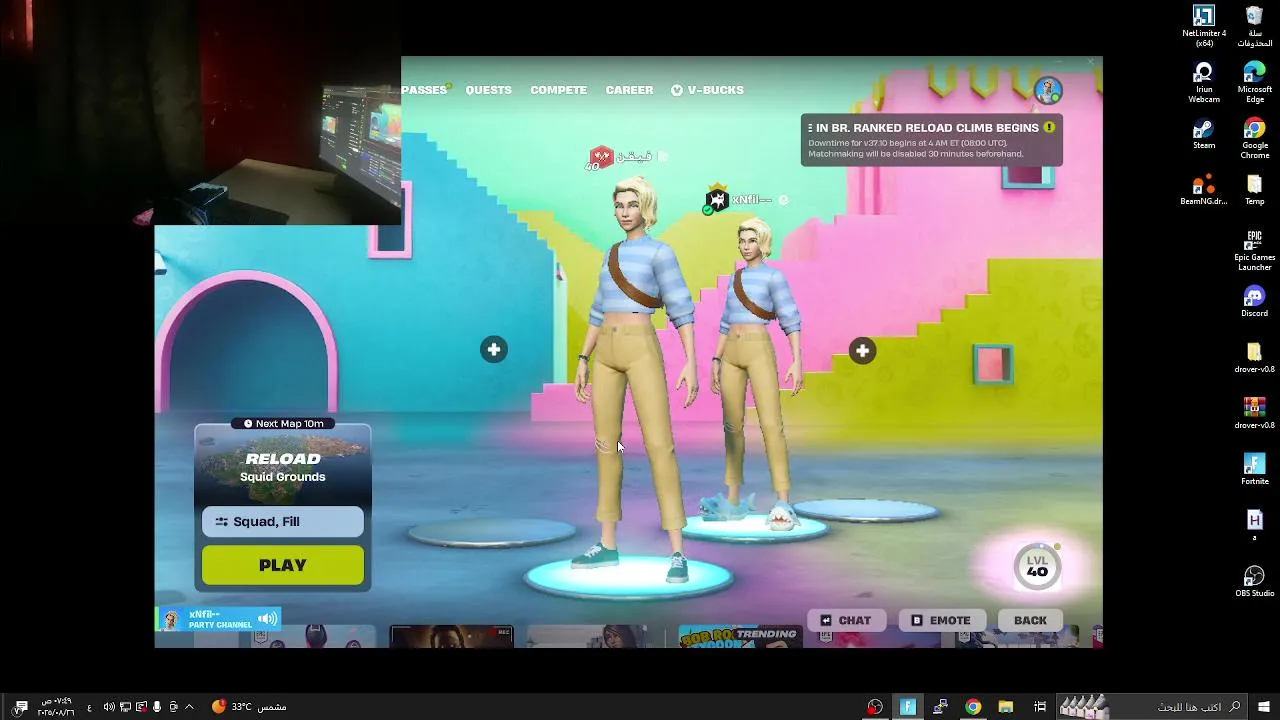Open the CHAT panel
Screen dimensions: 1280x720
(846, 620)
